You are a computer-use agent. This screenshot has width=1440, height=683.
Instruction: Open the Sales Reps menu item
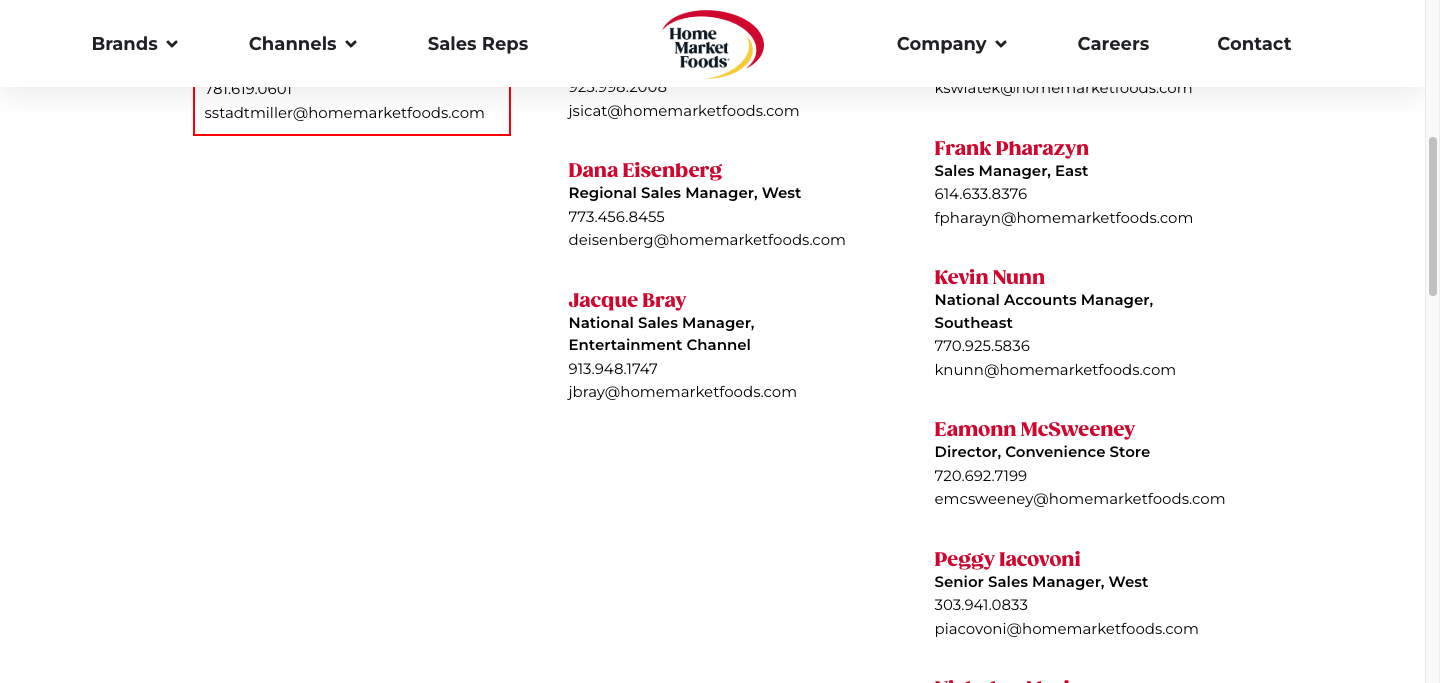(477, 44)
